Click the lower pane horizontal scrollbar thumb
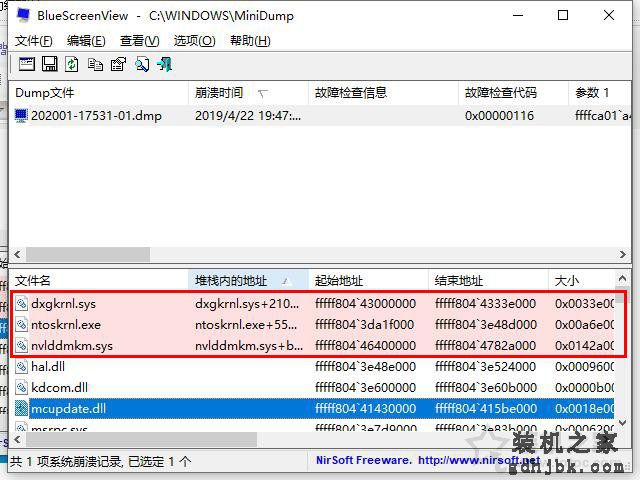 (141, 440)
